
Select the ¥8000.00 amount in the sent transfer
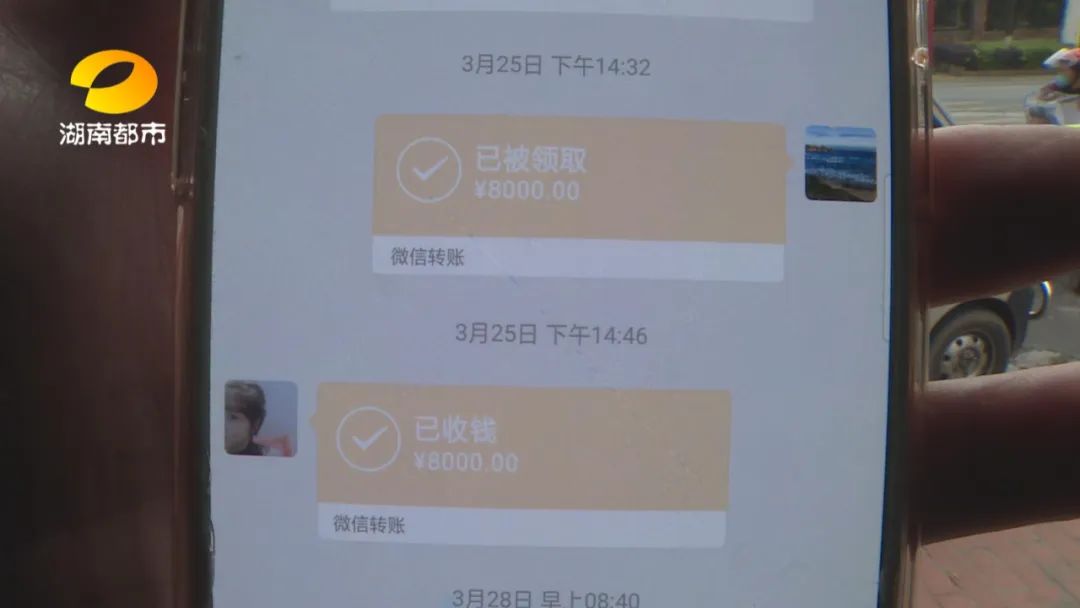pyautogui.click(x=527, y=190)
